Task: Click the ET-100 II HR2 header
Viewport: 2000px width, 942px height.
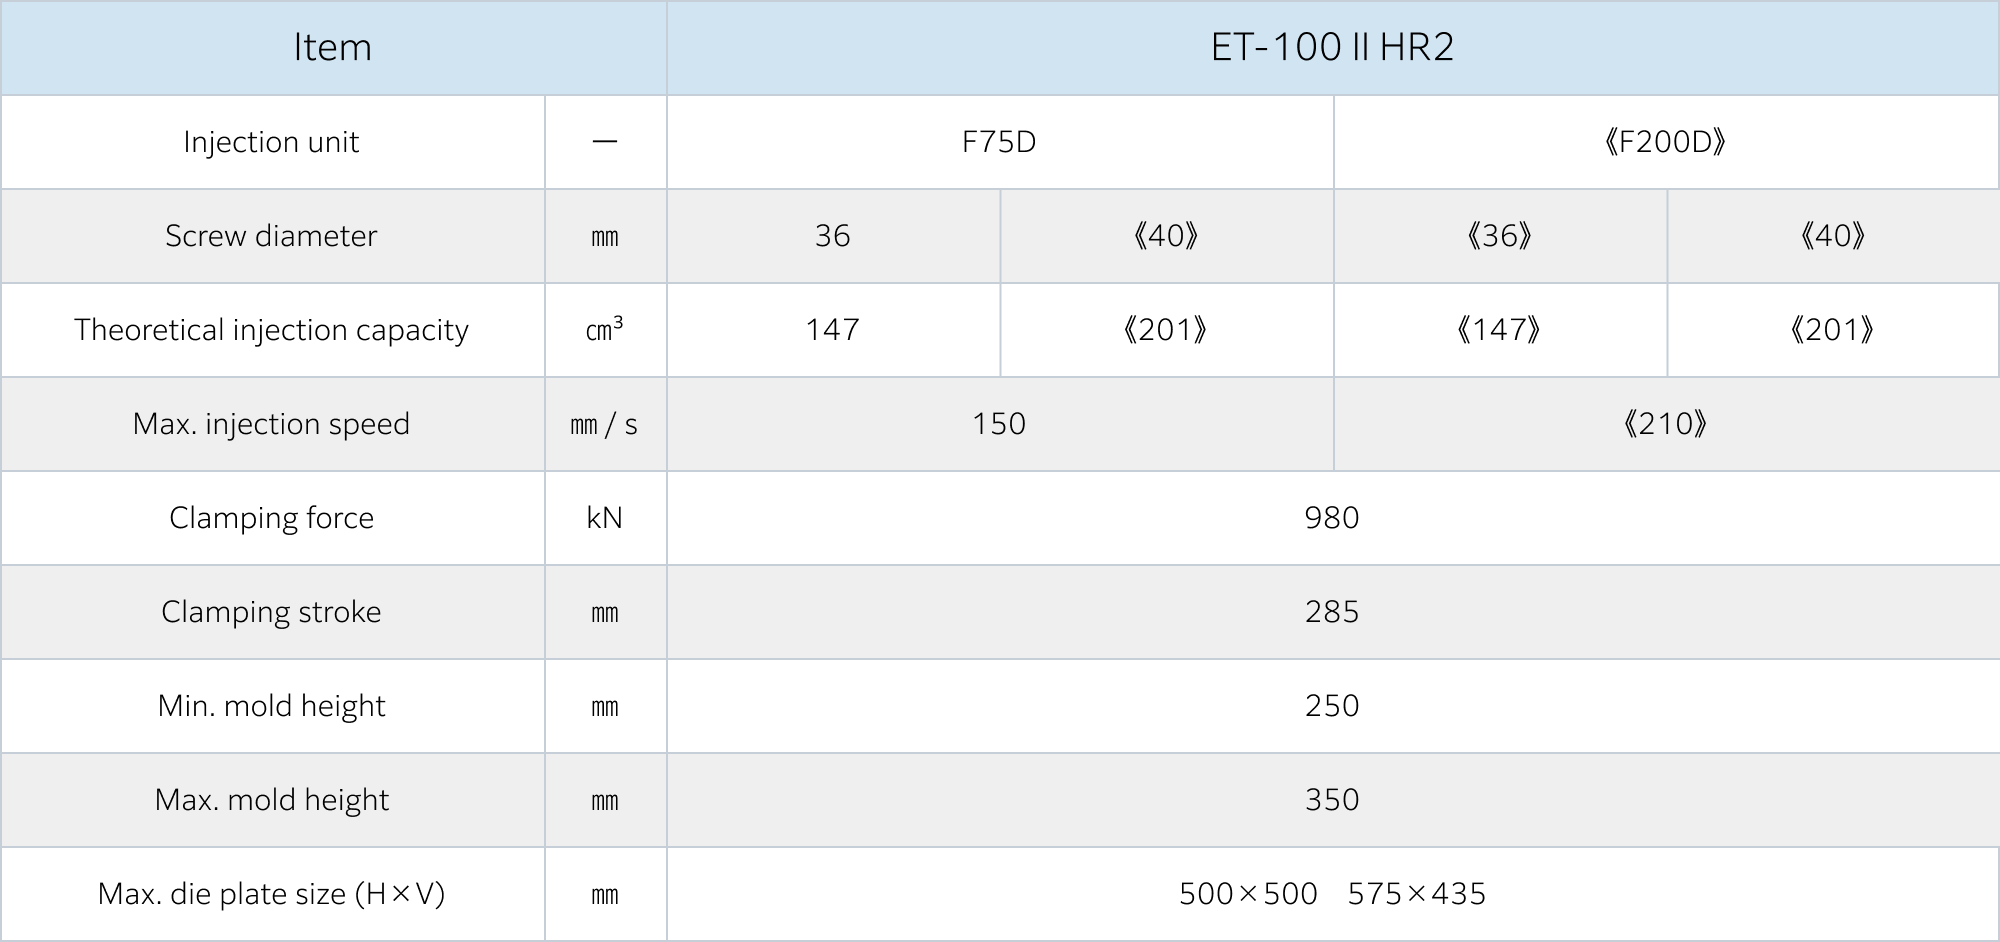Action: (1332, 48)
